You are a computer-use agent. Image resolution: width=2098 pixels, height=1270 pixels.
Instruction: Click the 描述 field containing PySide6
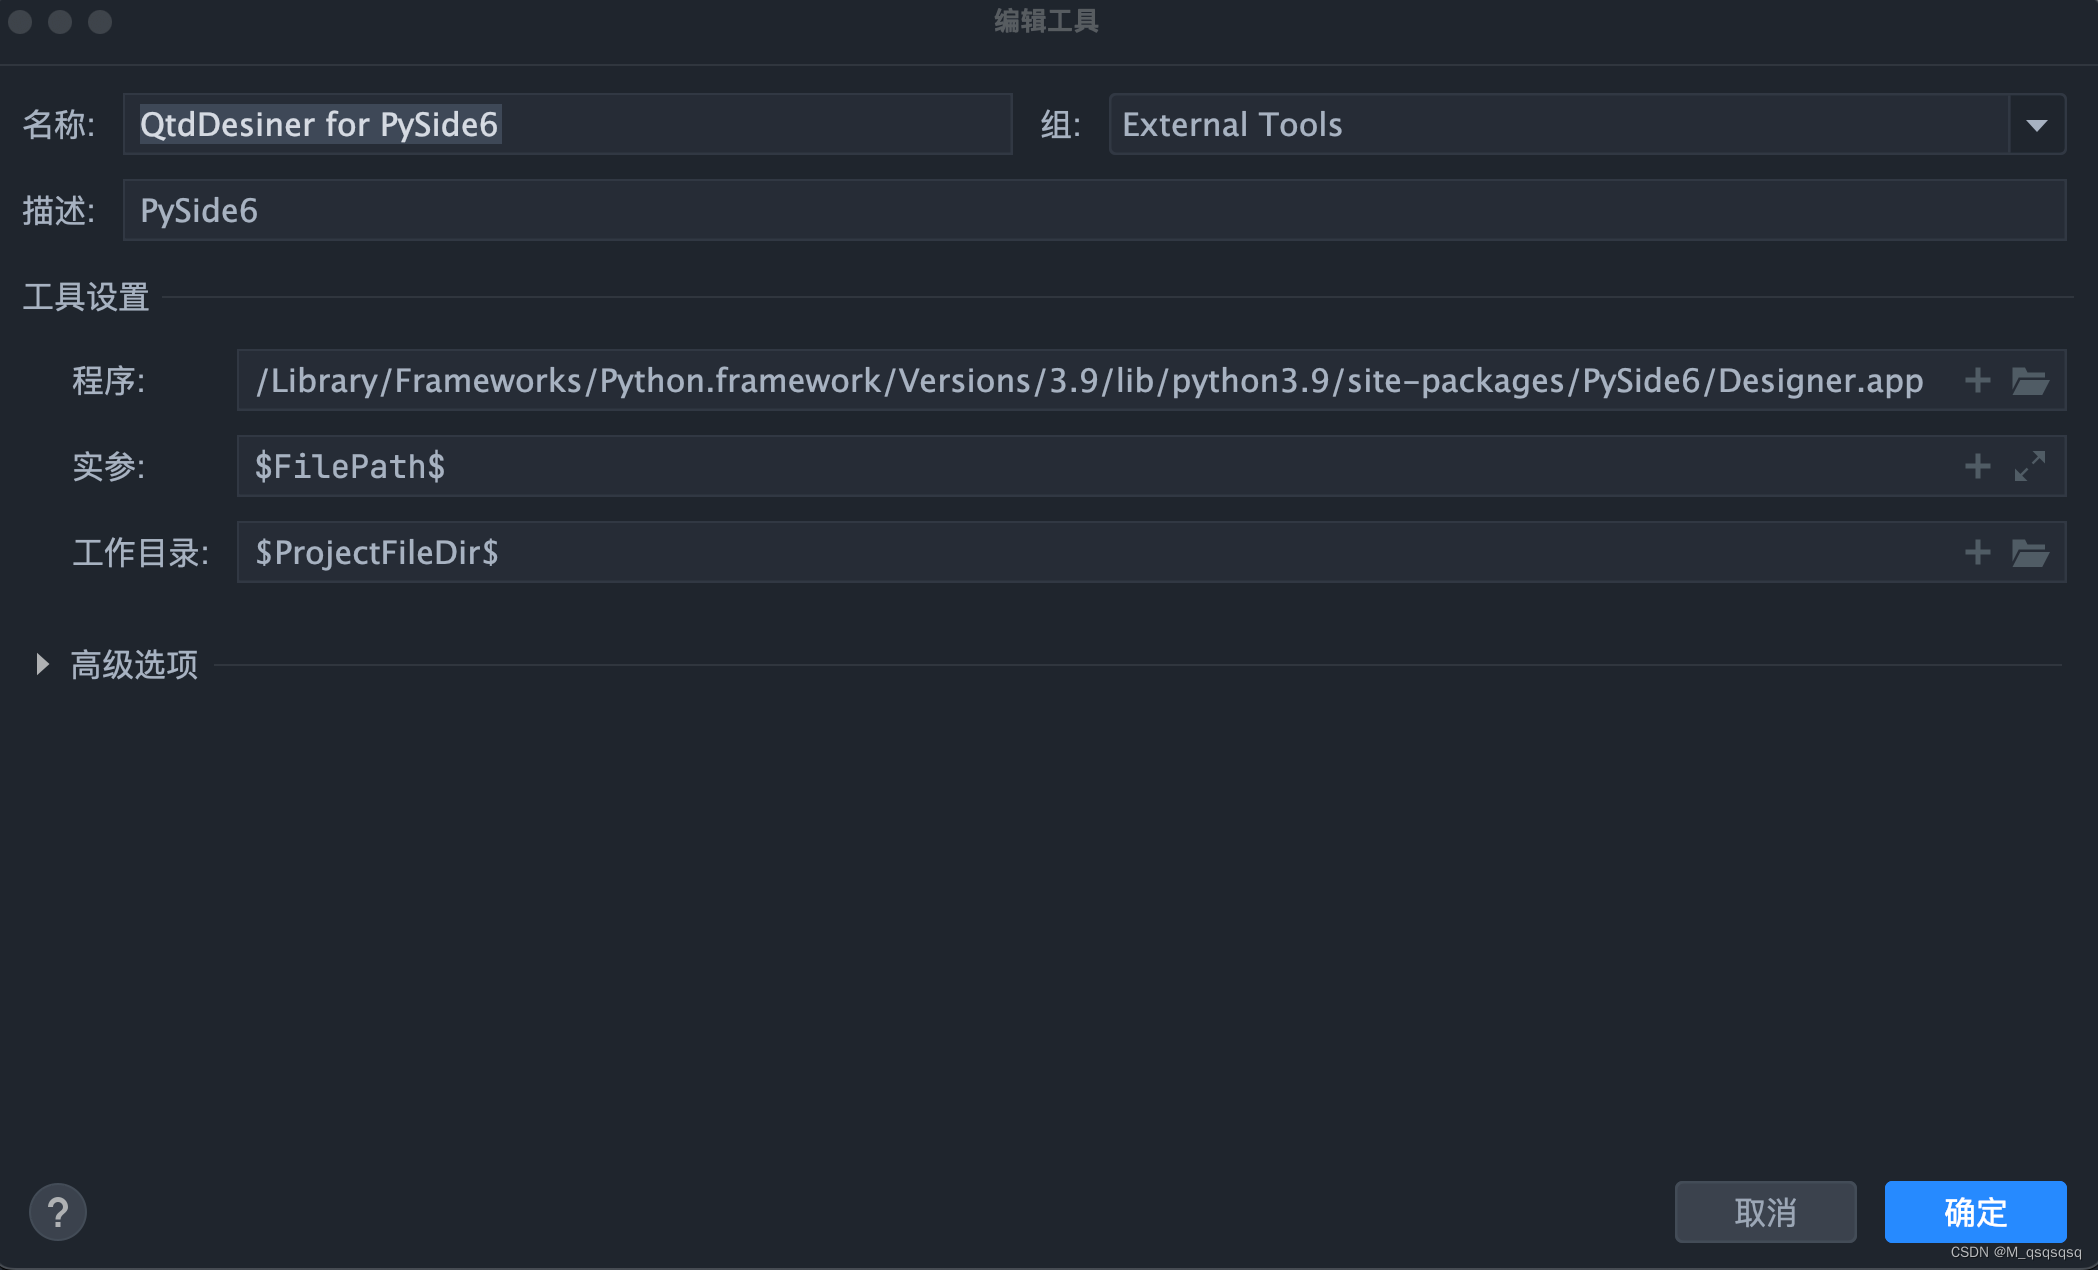[x=1094, y=210]
